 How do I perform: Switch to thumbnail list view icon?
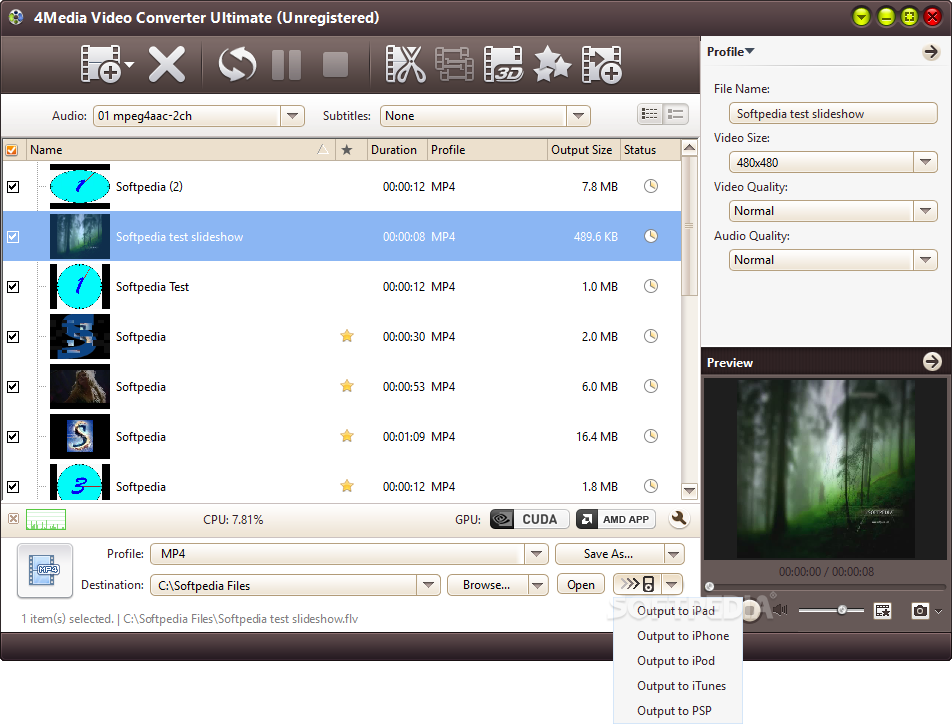coord(650,114)
